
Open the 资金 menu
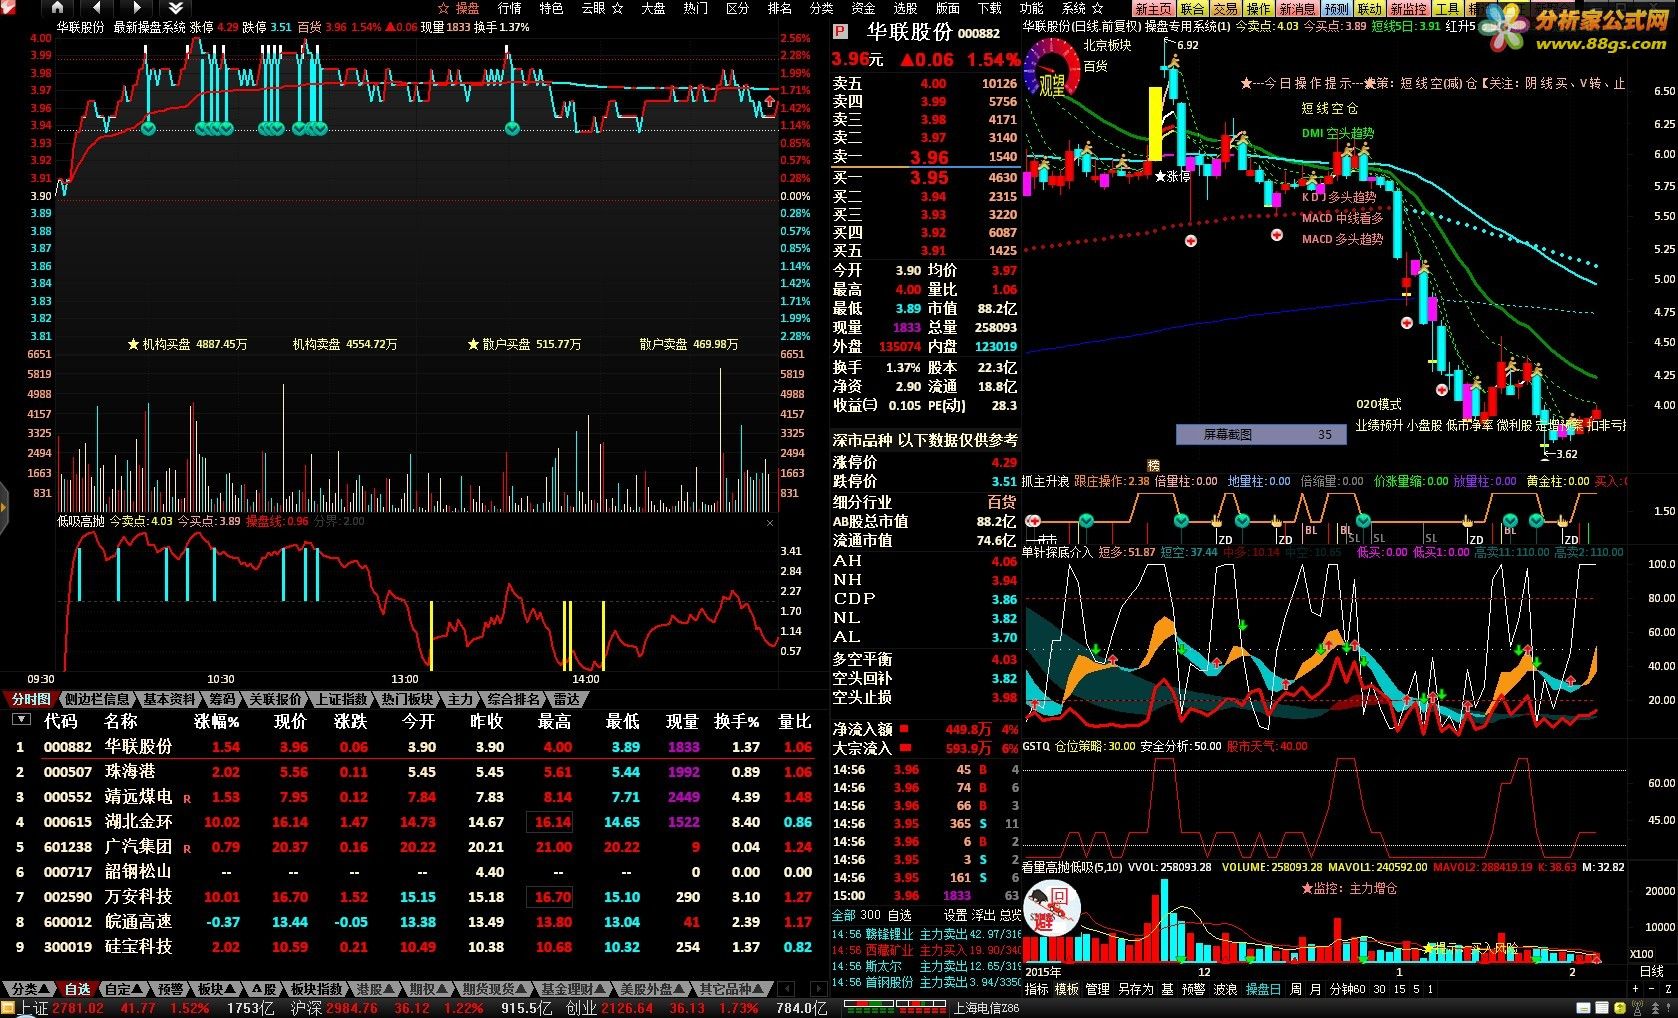(863, 8)
